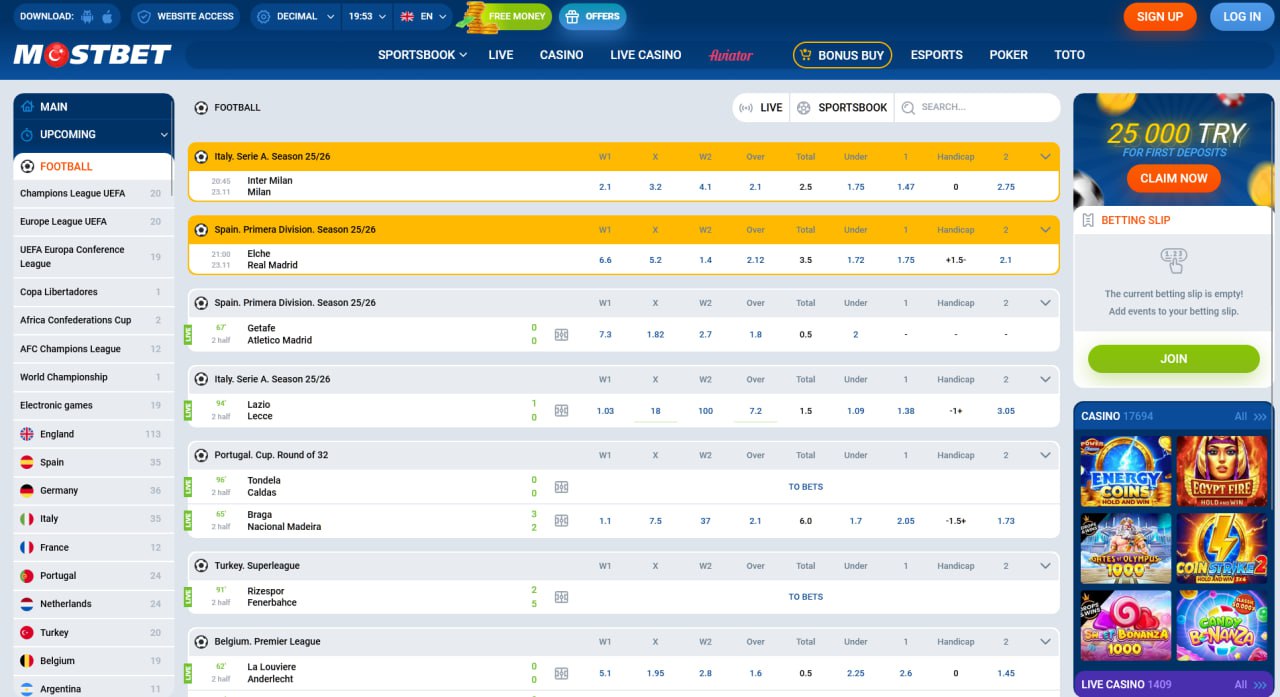The width and height of the screenshot is (1280, 697).
Task: Open match statistics icon for Rizespor row
Action: pos(561,597)
